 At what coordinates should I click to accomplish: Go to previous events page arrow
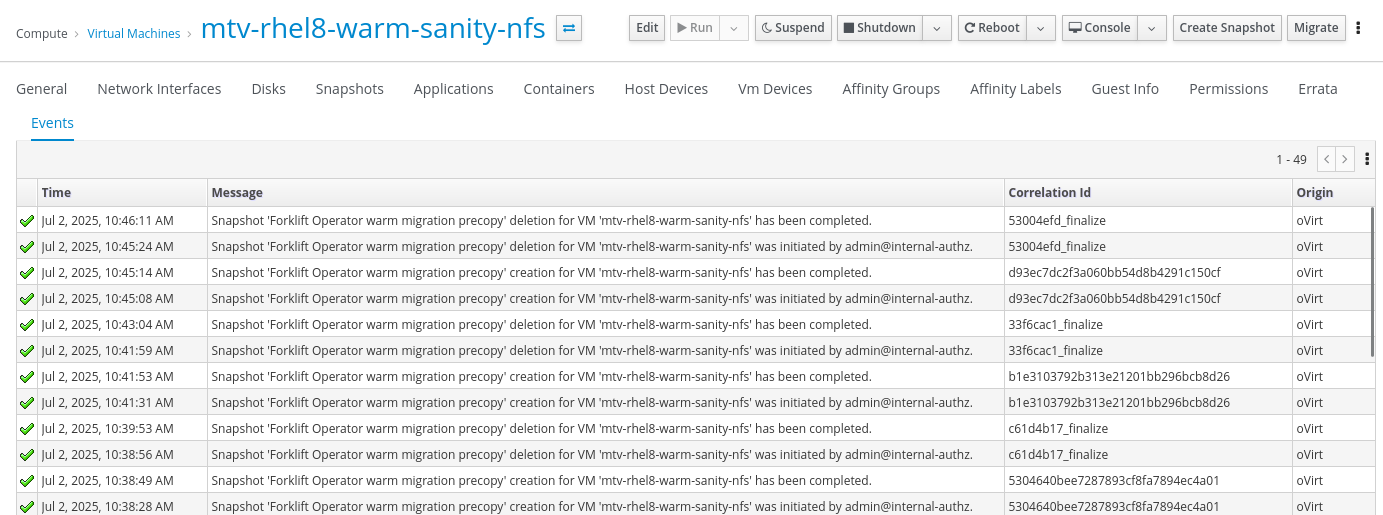(1327, 159)
